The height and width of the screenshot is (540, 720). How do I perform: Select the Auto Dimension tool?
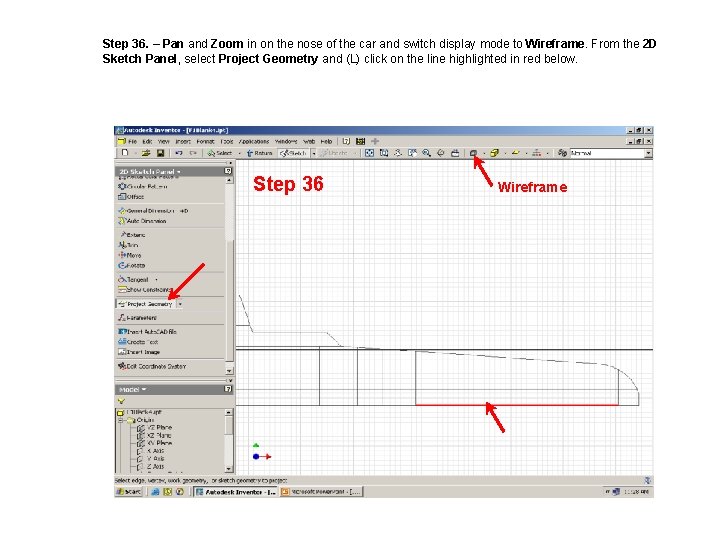[142, 221]
